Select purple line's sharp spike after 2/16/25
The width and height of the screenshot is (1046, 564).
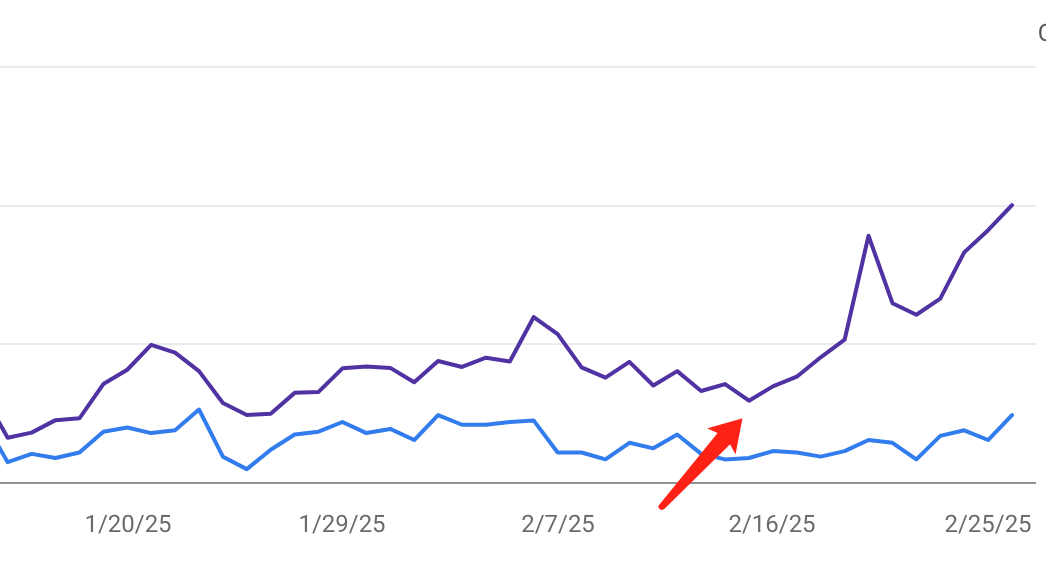pyautogui.click(x=868, y=236)
